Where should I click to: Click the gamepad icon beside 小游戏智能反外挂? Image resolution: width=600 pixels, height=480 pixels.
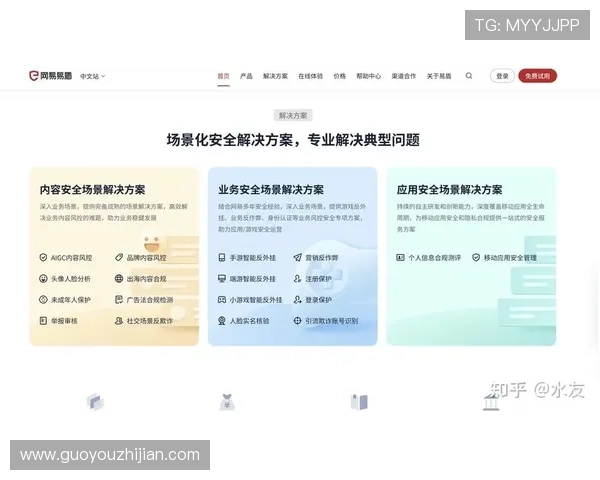pyautogui.click(x=222, y=299)
